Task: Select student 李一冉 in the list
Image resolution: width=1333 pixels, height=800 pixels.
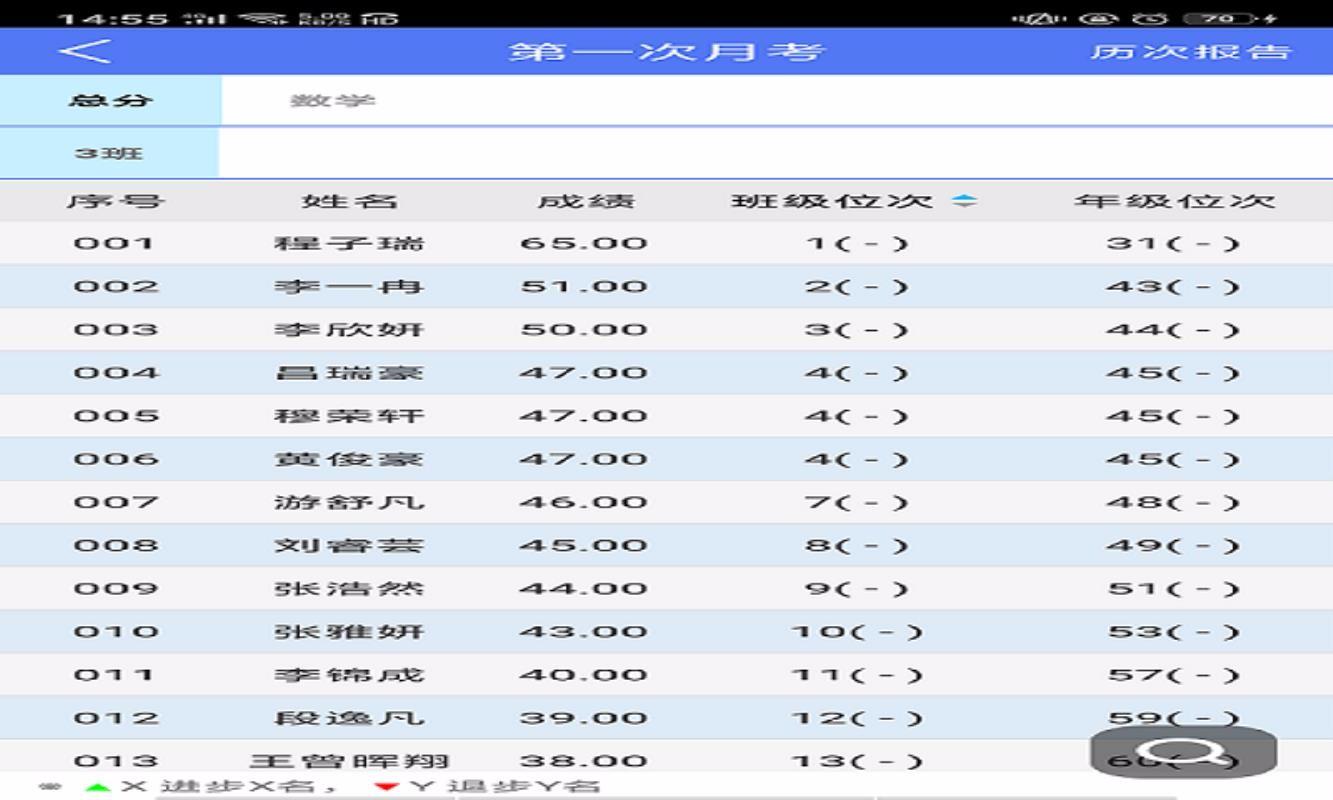Action: (x=349, y=287)
